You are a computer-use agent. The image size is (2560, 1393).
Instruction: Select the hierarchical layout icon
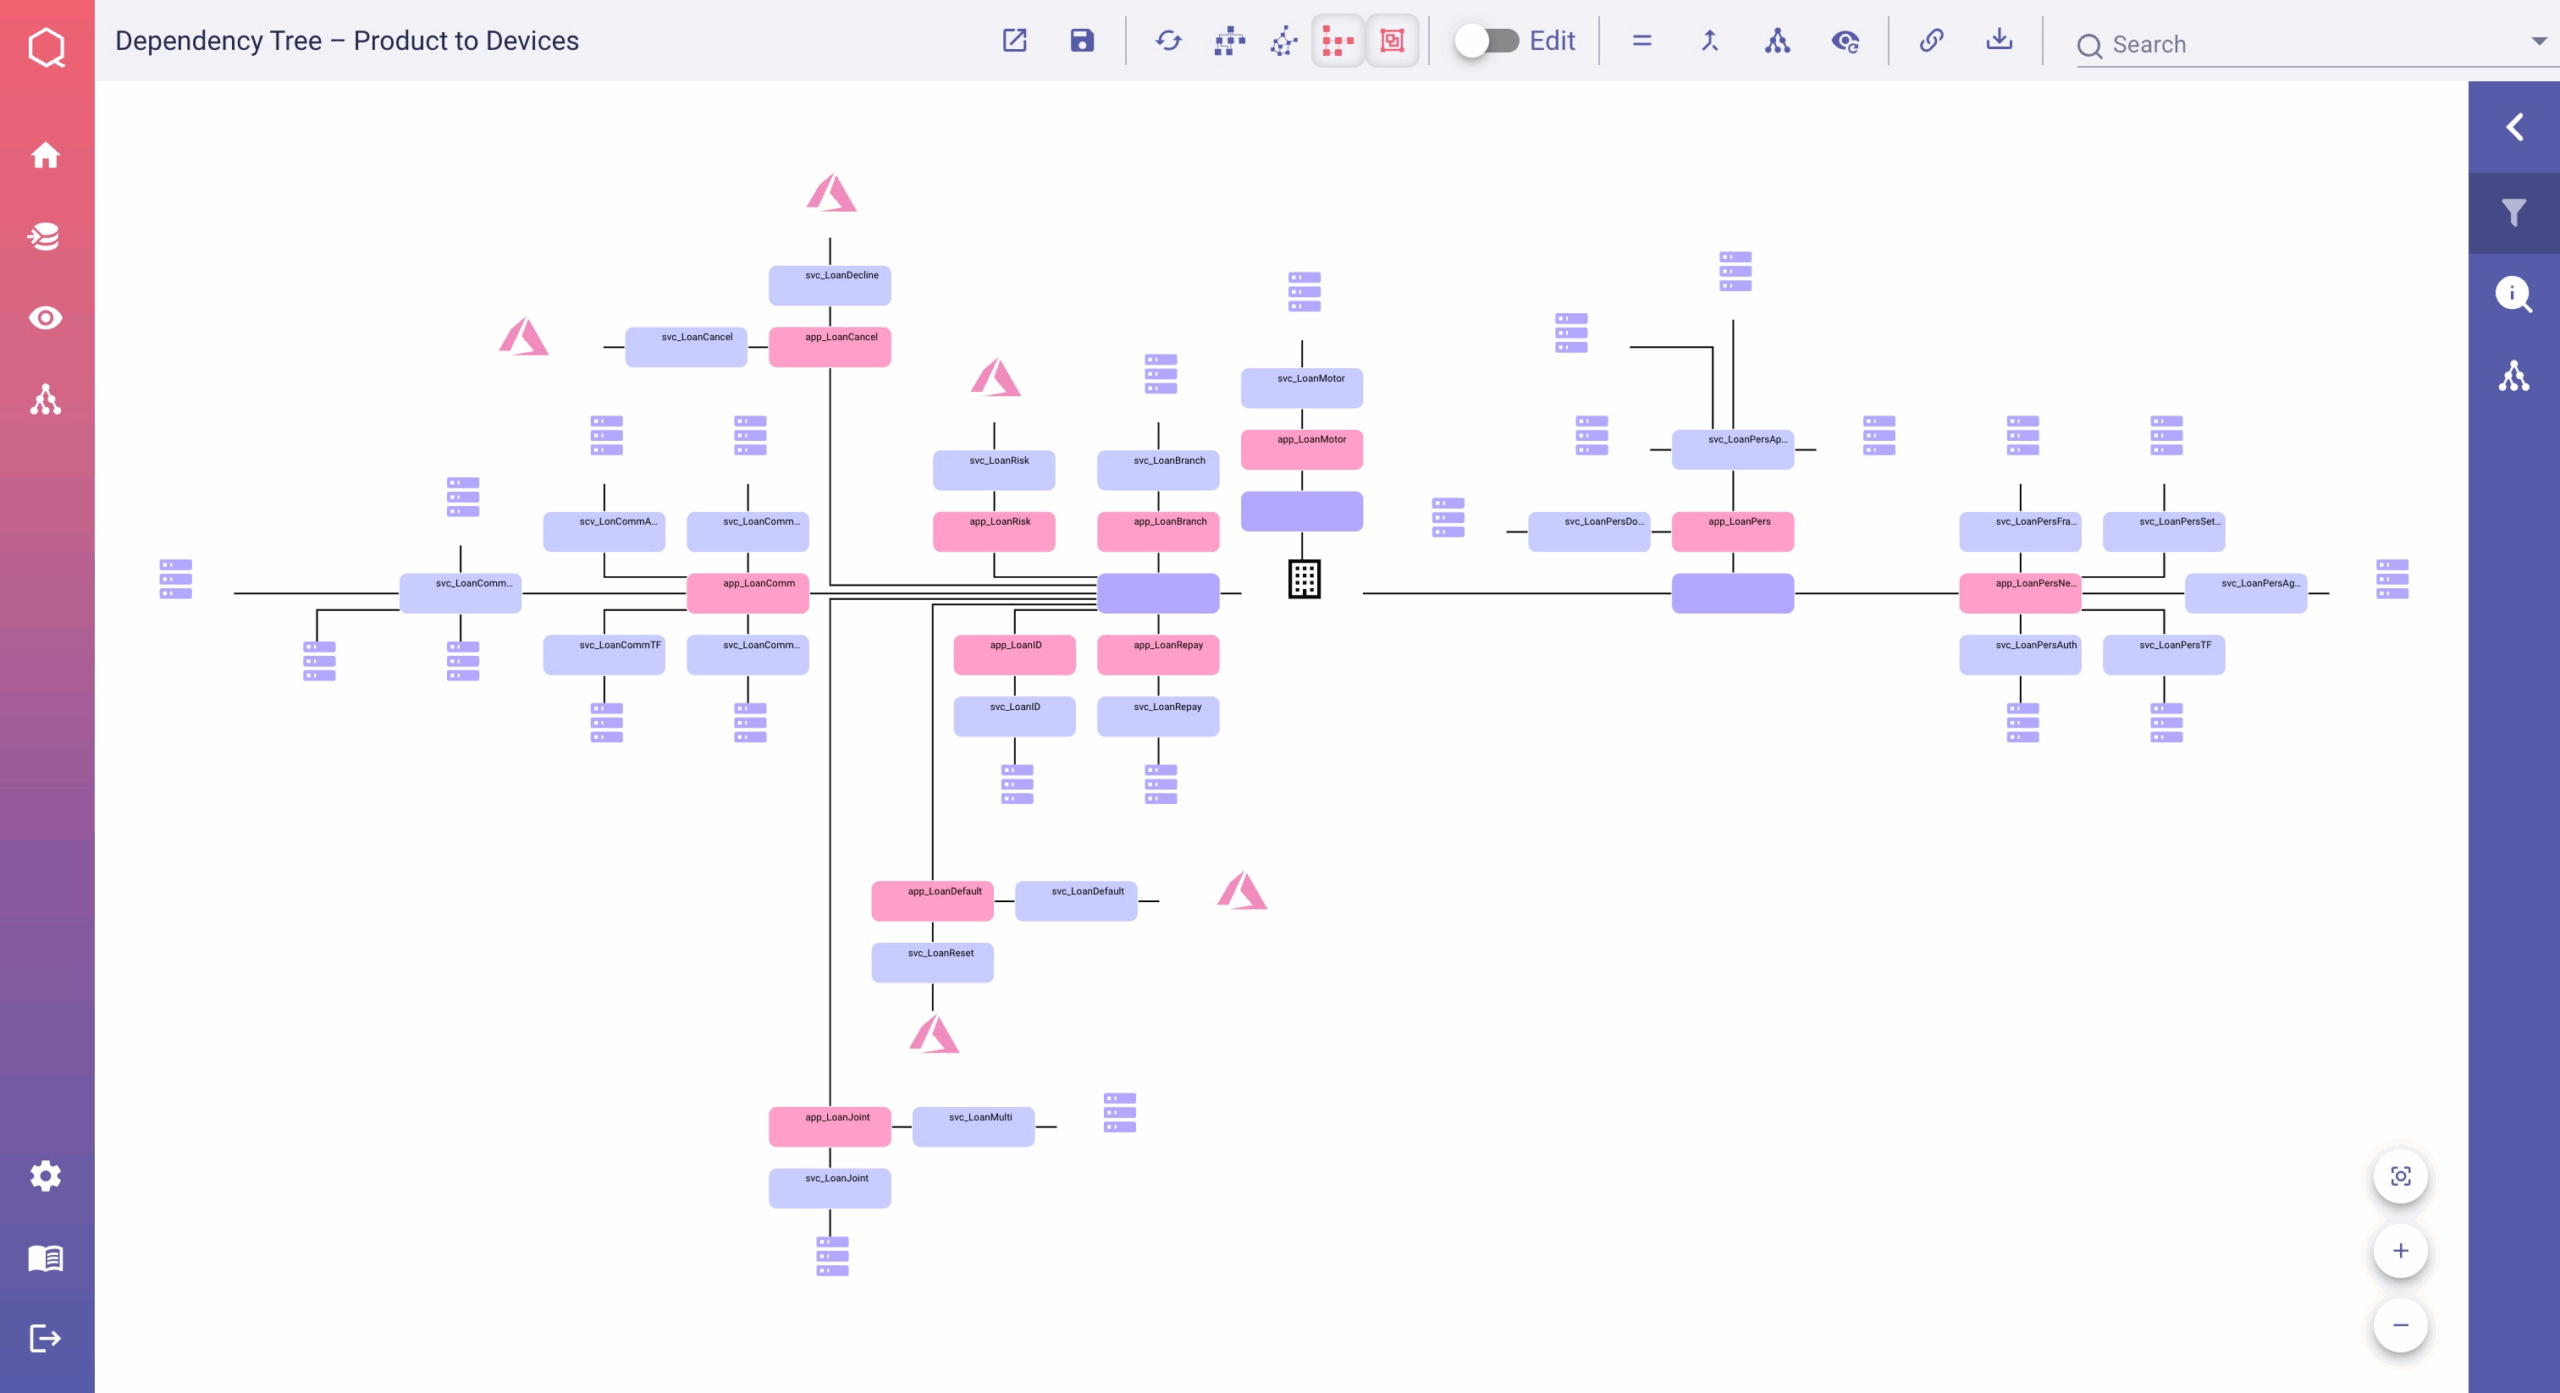coord(1229,41)
